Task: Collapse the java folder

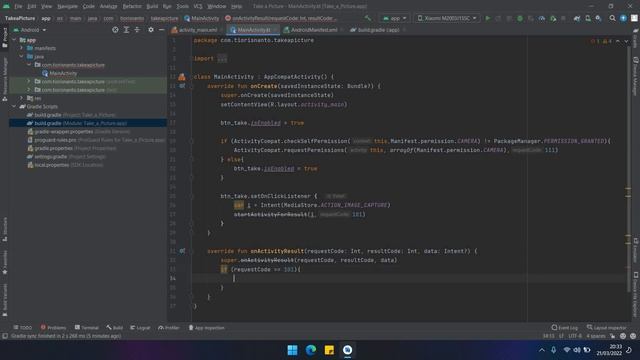Action: [x=22, y=56]
